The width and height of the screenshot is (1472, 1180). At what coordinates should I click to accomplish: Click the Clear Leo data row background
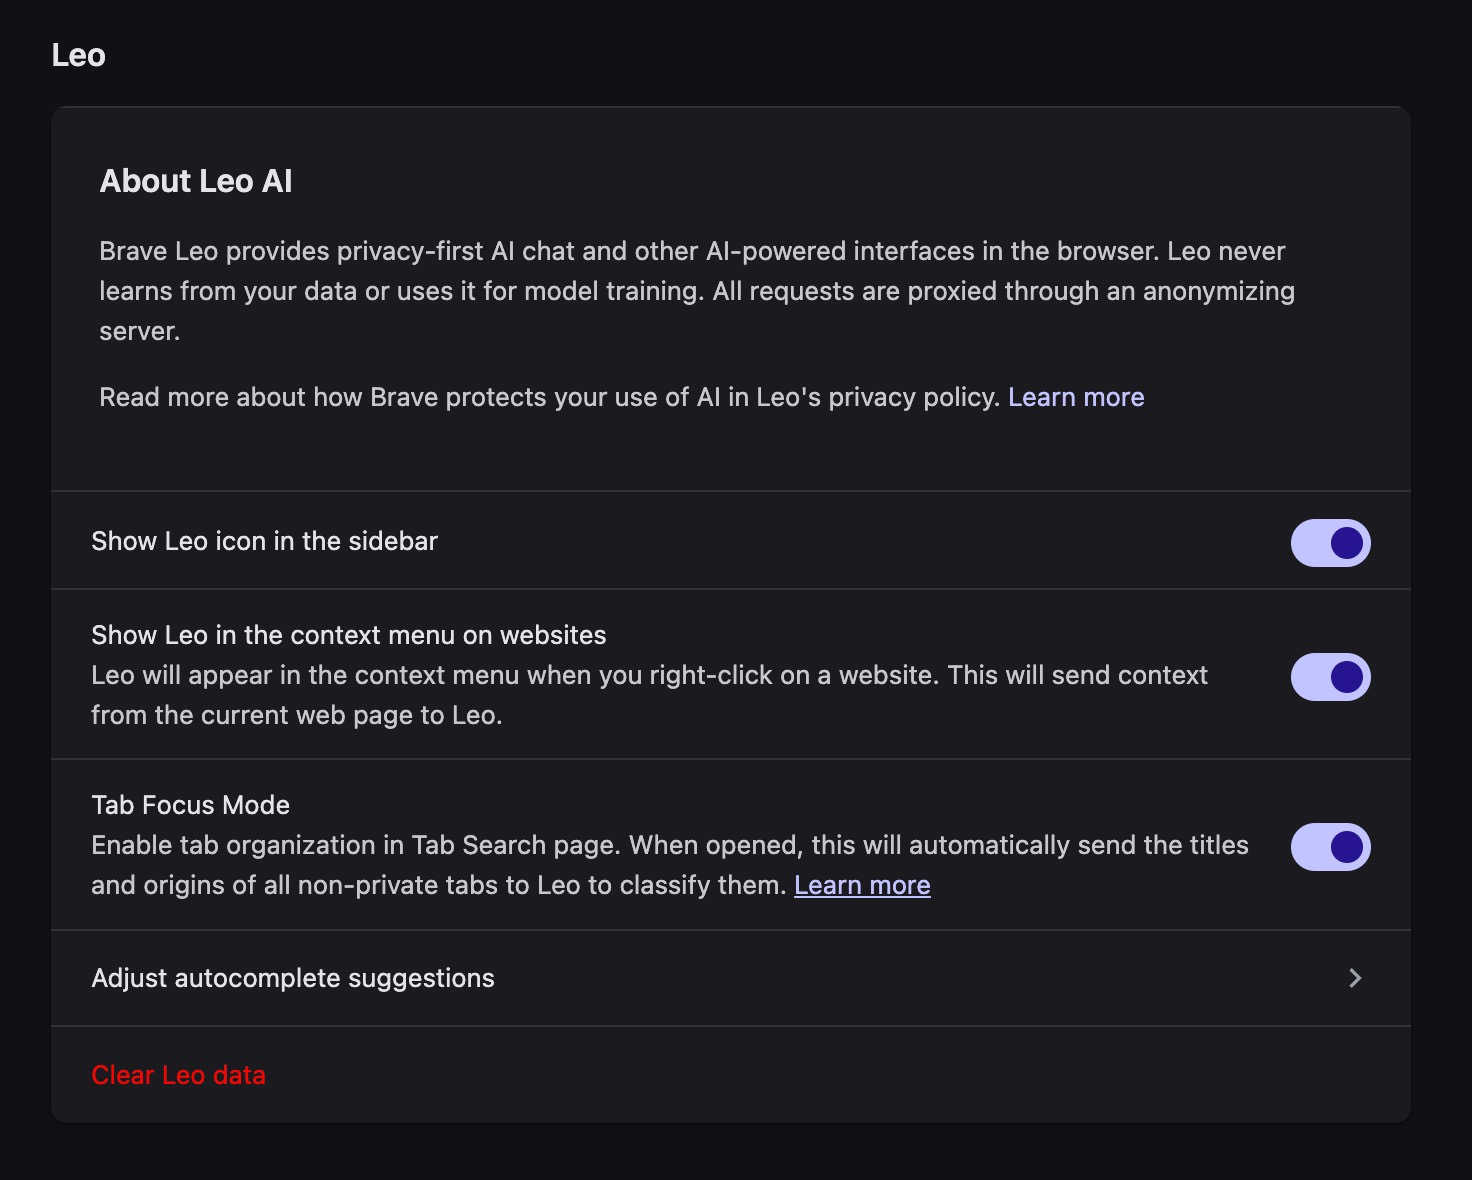[800, 1075]
